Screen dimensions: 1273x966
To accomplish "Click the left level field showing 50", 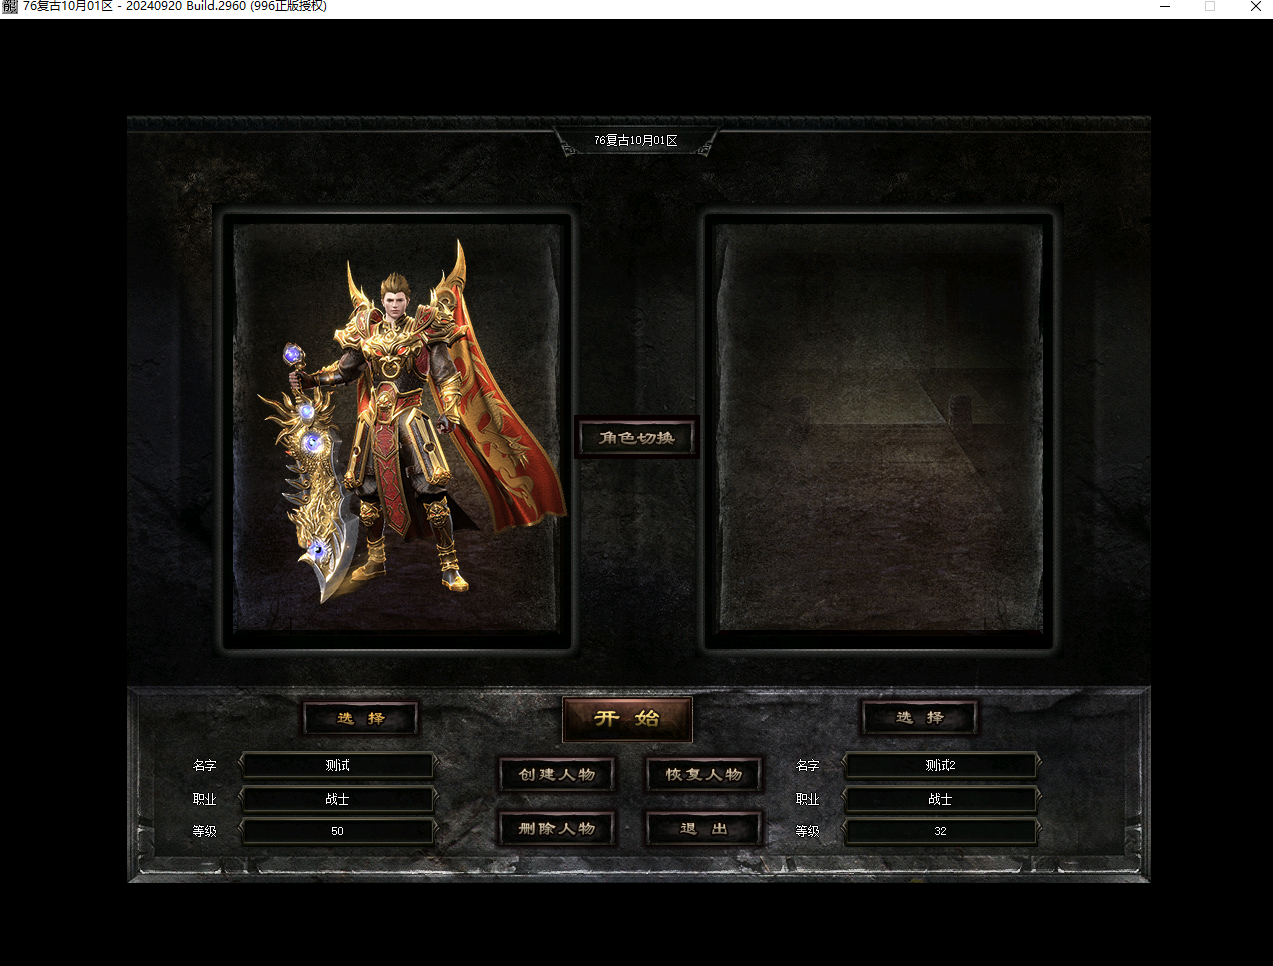I will point(338,832).
